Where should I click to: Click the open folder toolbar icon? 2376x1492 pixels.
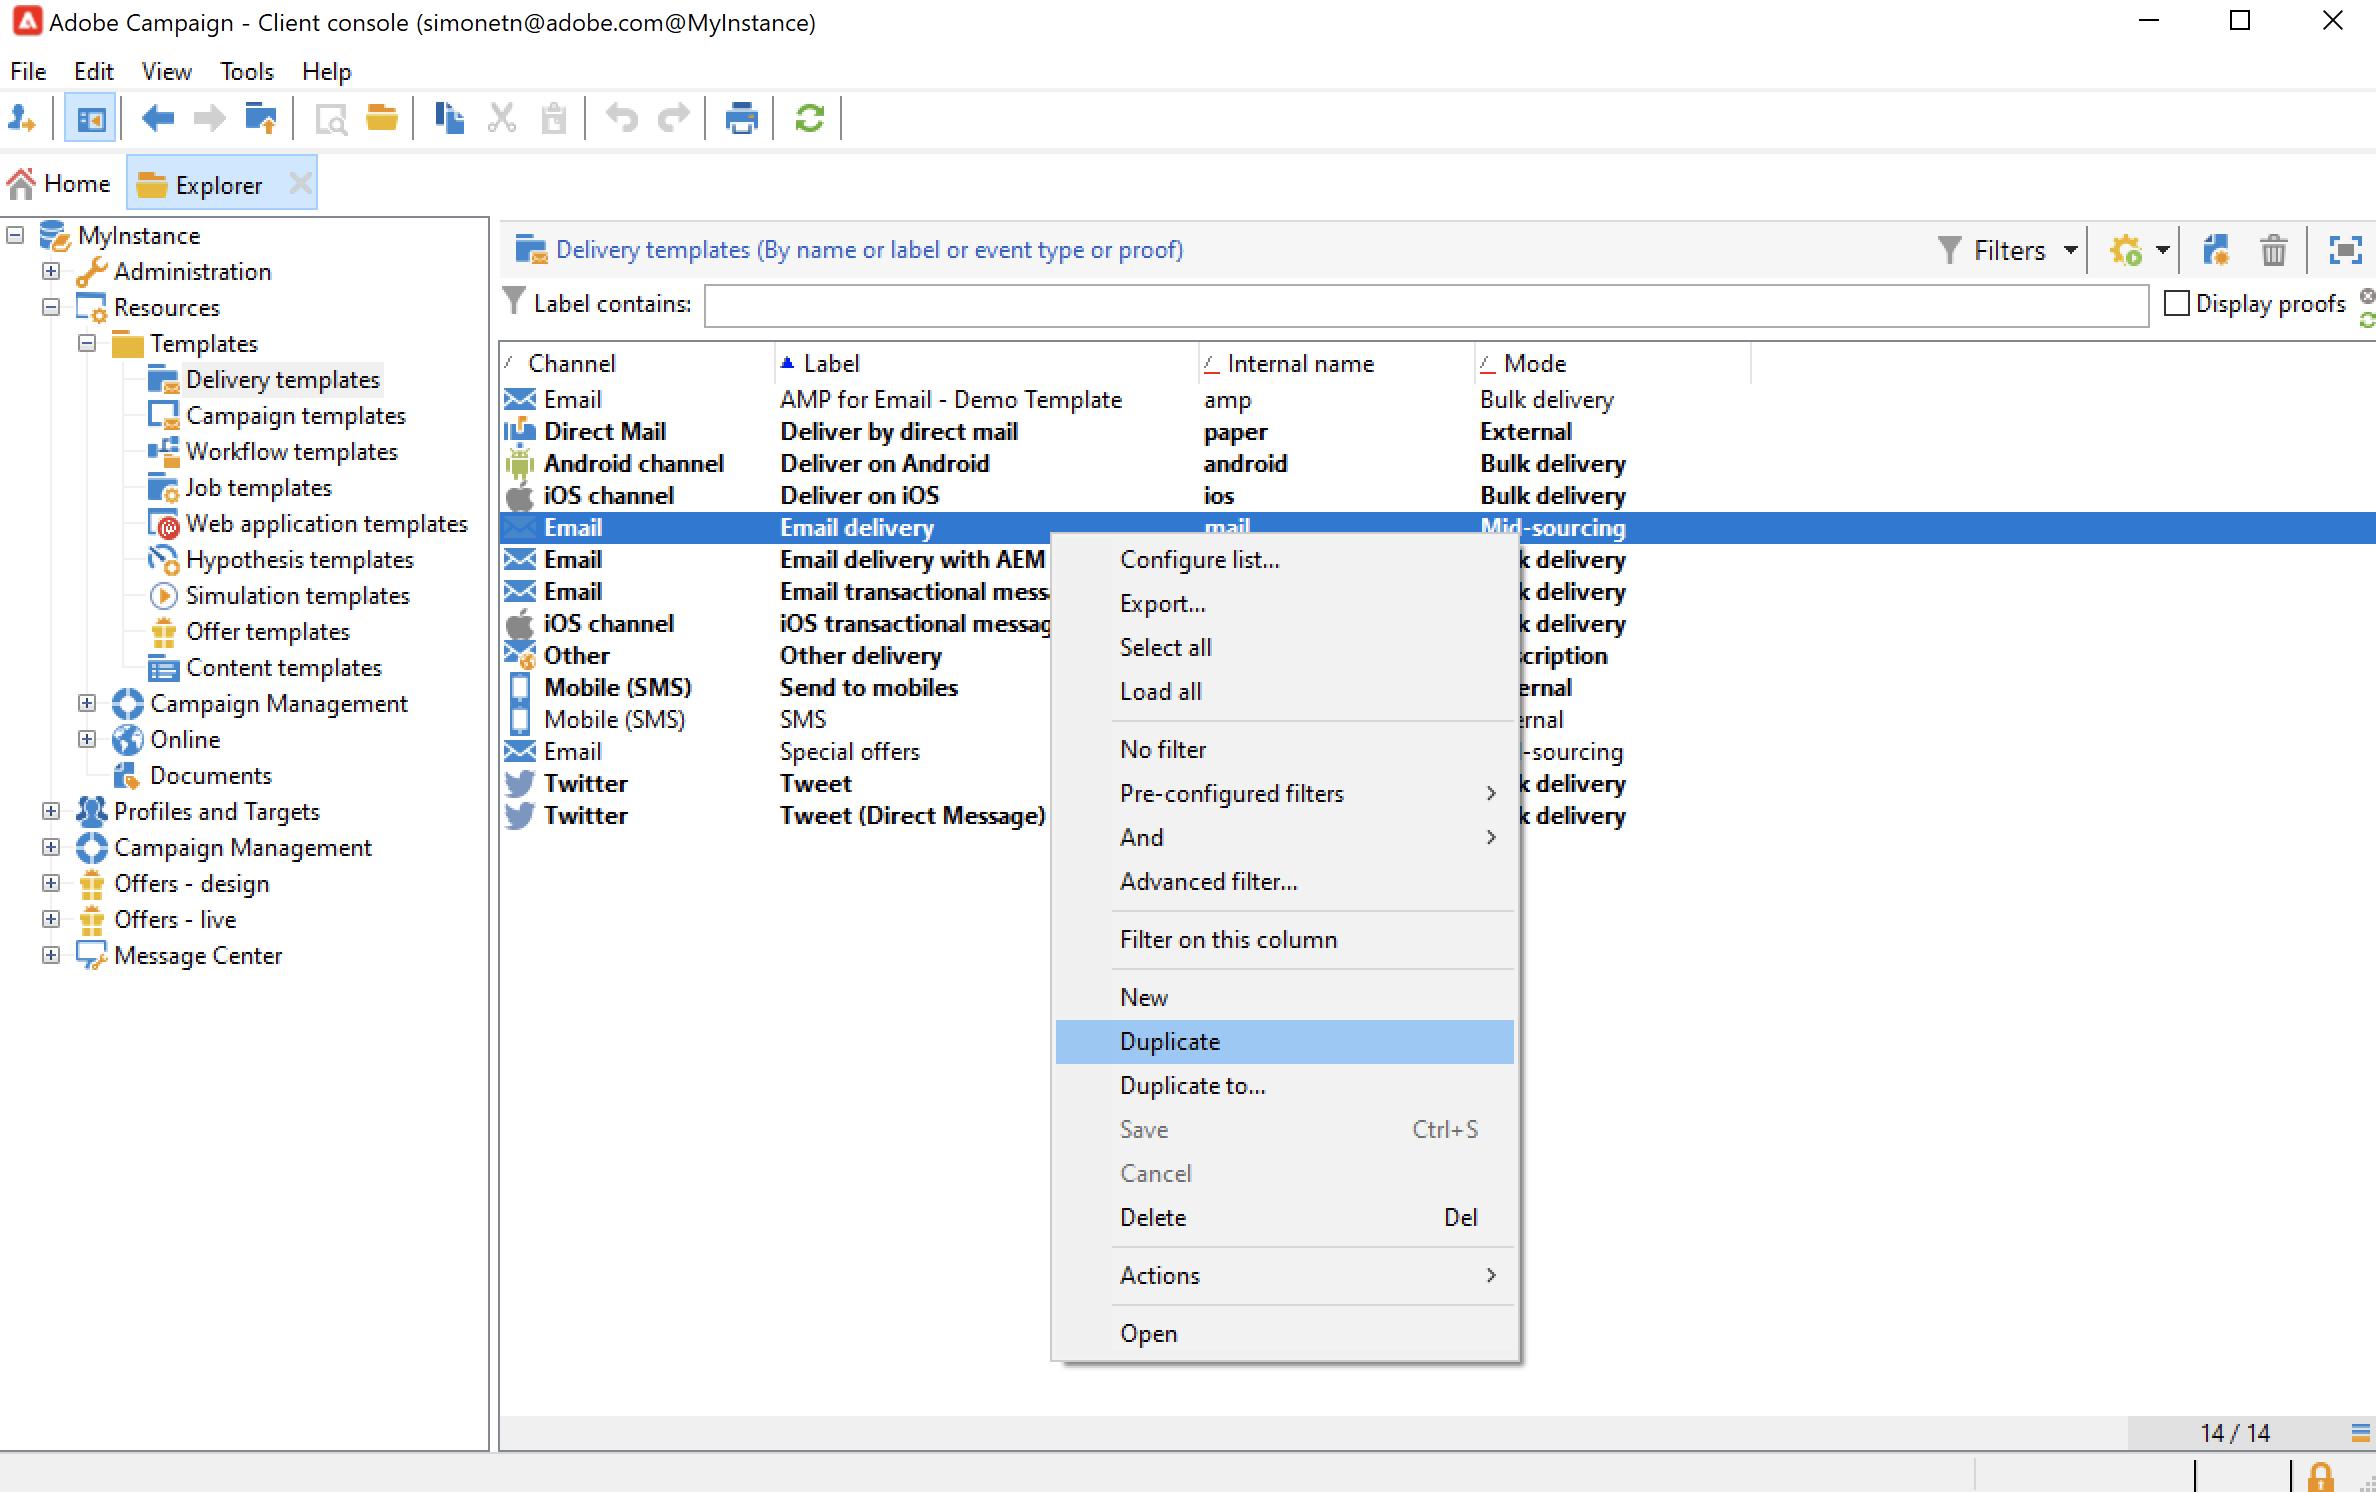381,119
